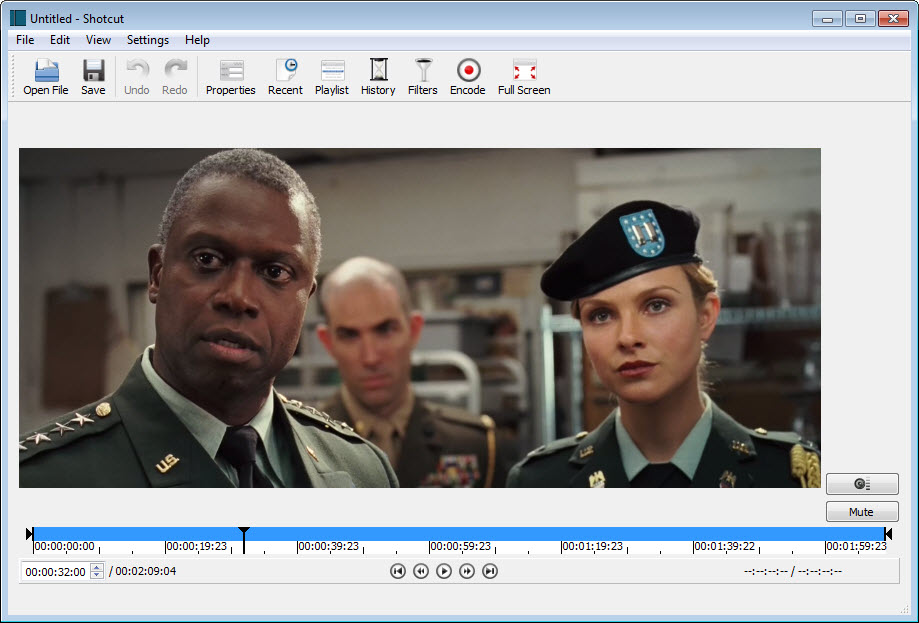Viewport: 919px width, 623px height.
Task: Click the in/out time display --:--:--:--
Action: click(x=793, y=571)
